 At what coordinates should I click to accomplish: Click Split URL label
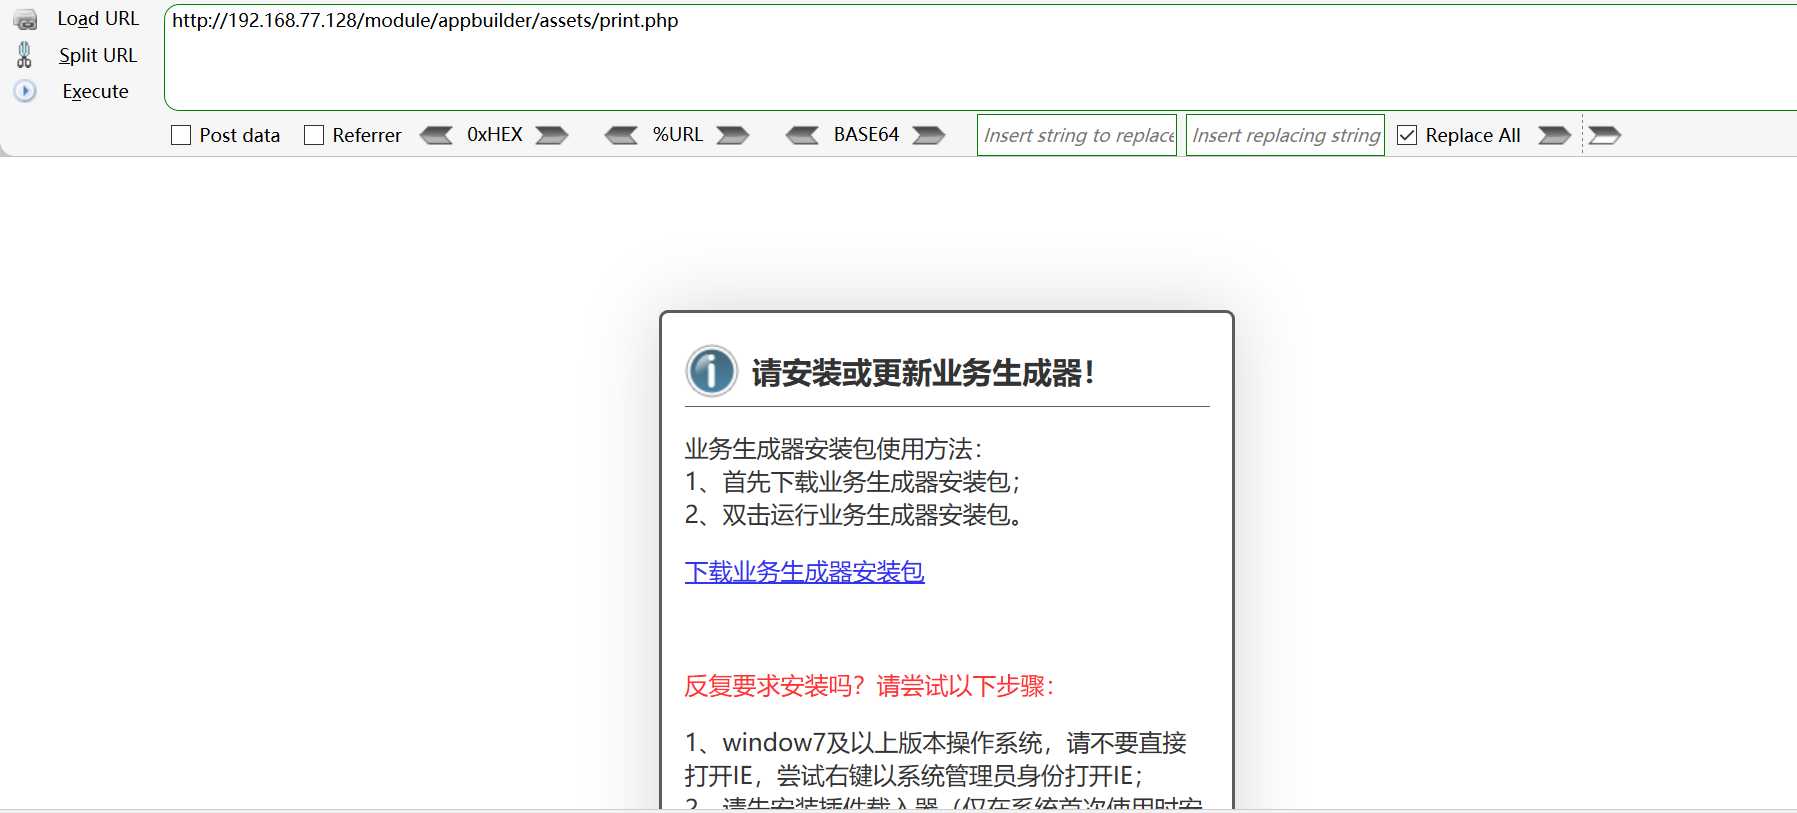pyautogui.click(x=98, y=55)
